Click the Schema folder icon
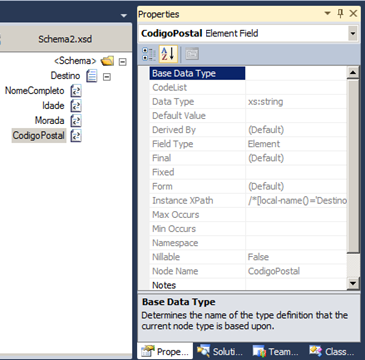Viewport: 365px width, 360px height. 107,61
